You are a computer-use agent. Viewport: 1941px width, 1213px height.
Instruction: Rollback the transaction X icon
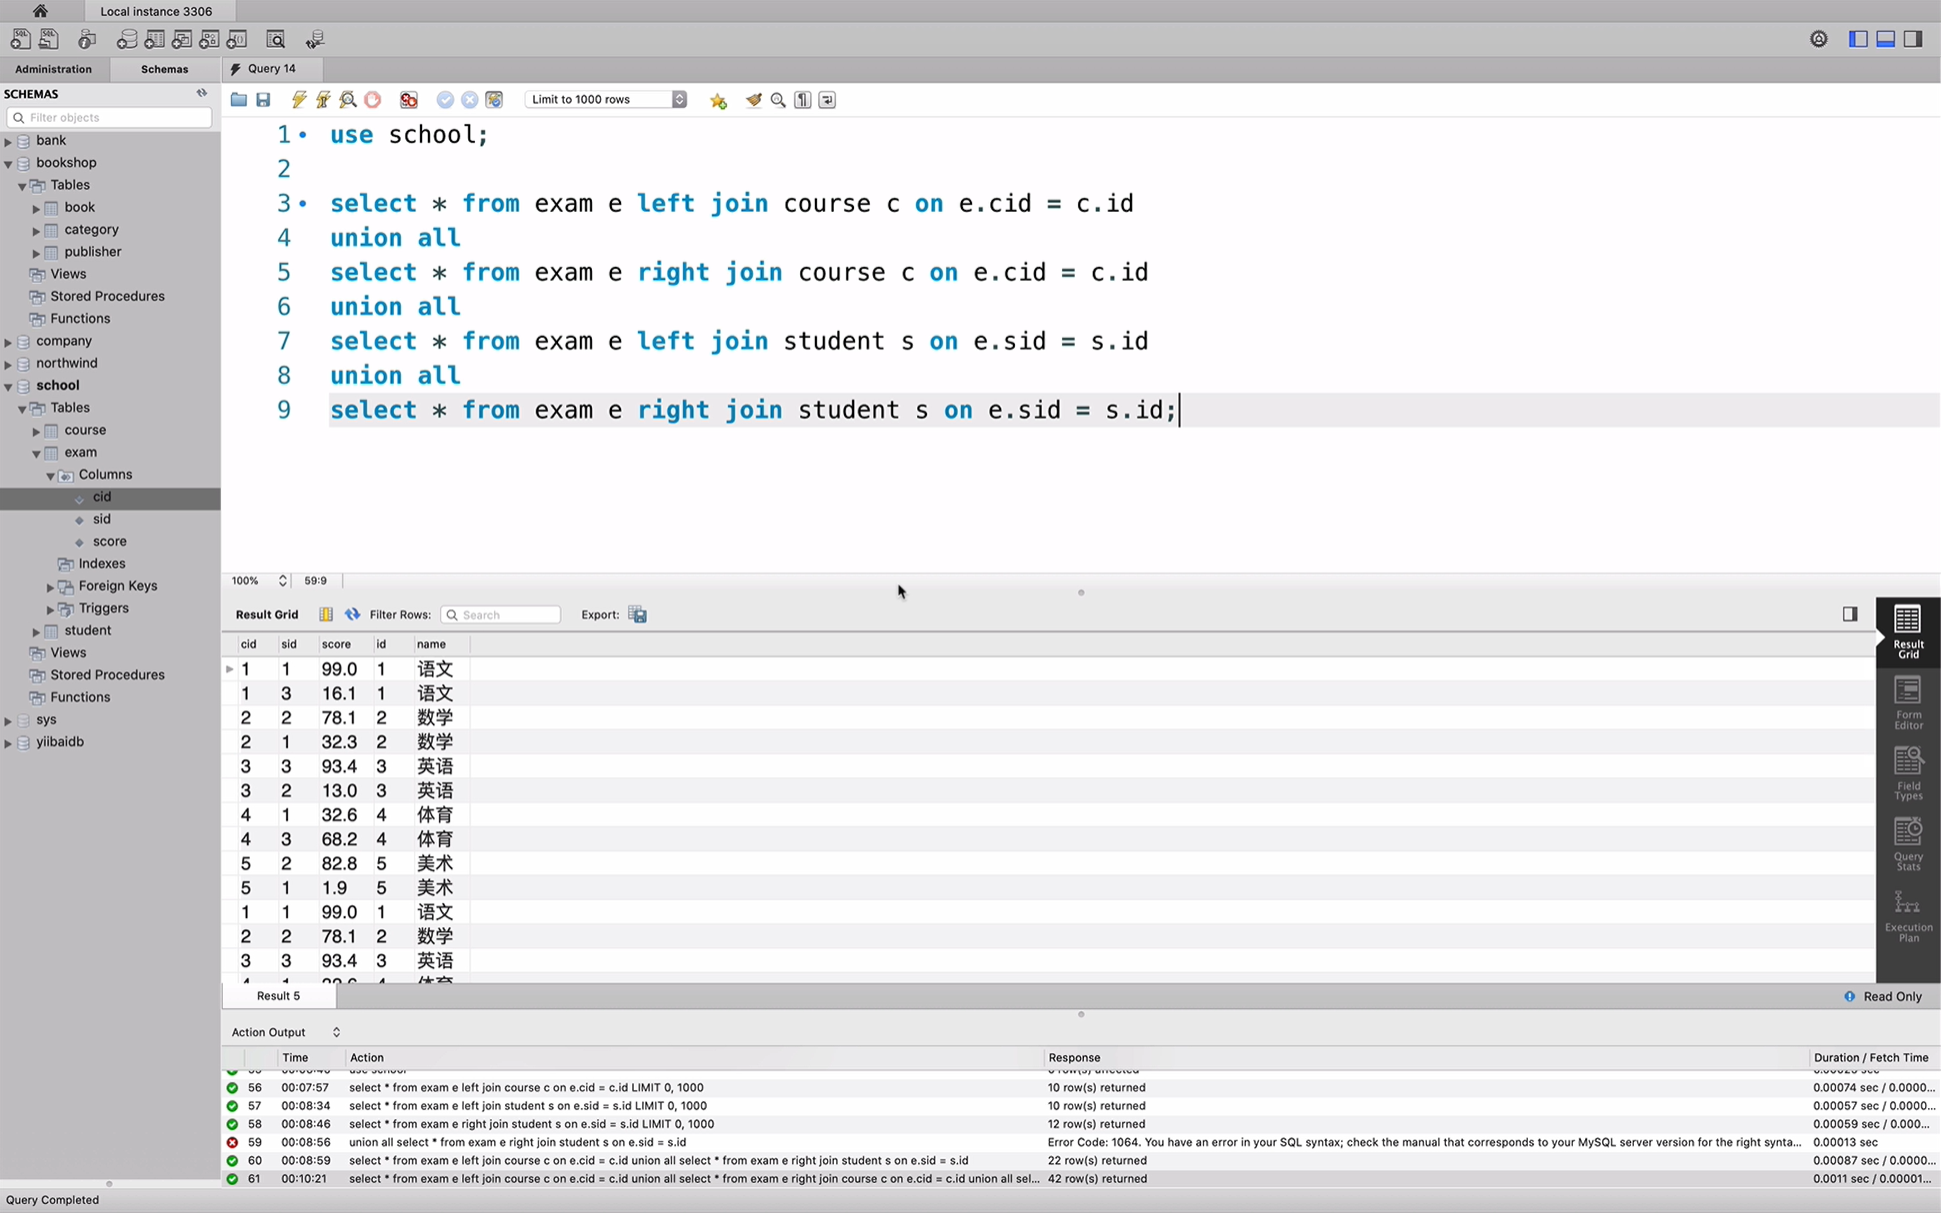(469, 100)
